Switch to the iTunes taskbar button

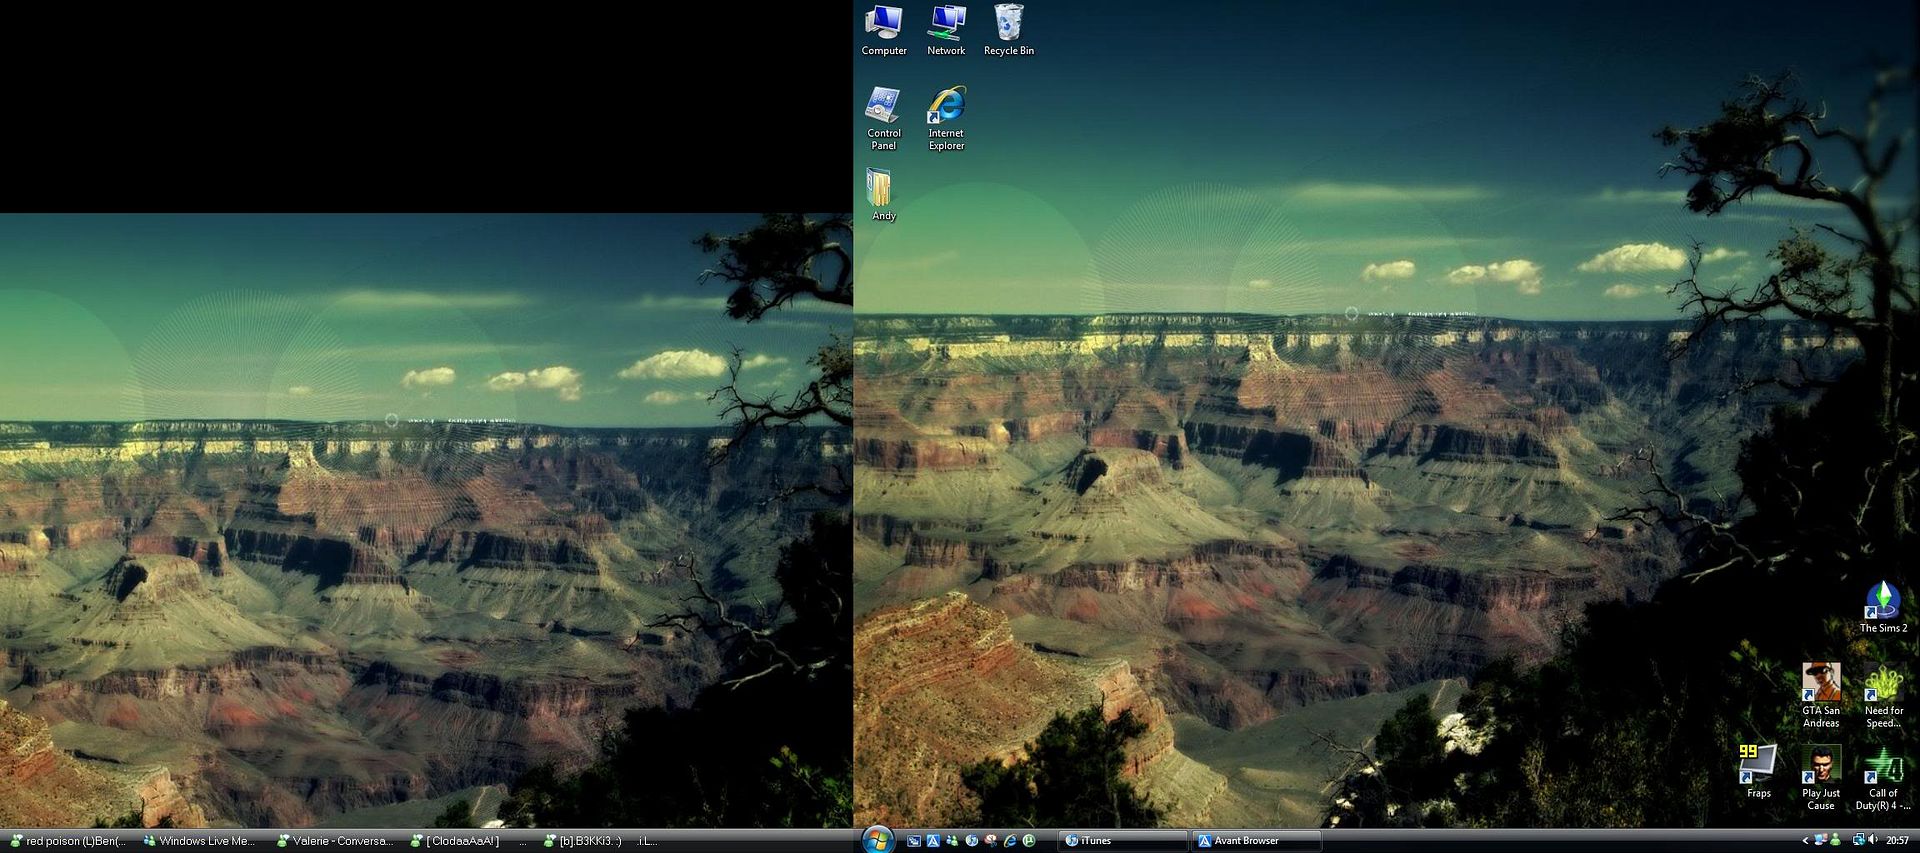click(x=1122, y=841)
